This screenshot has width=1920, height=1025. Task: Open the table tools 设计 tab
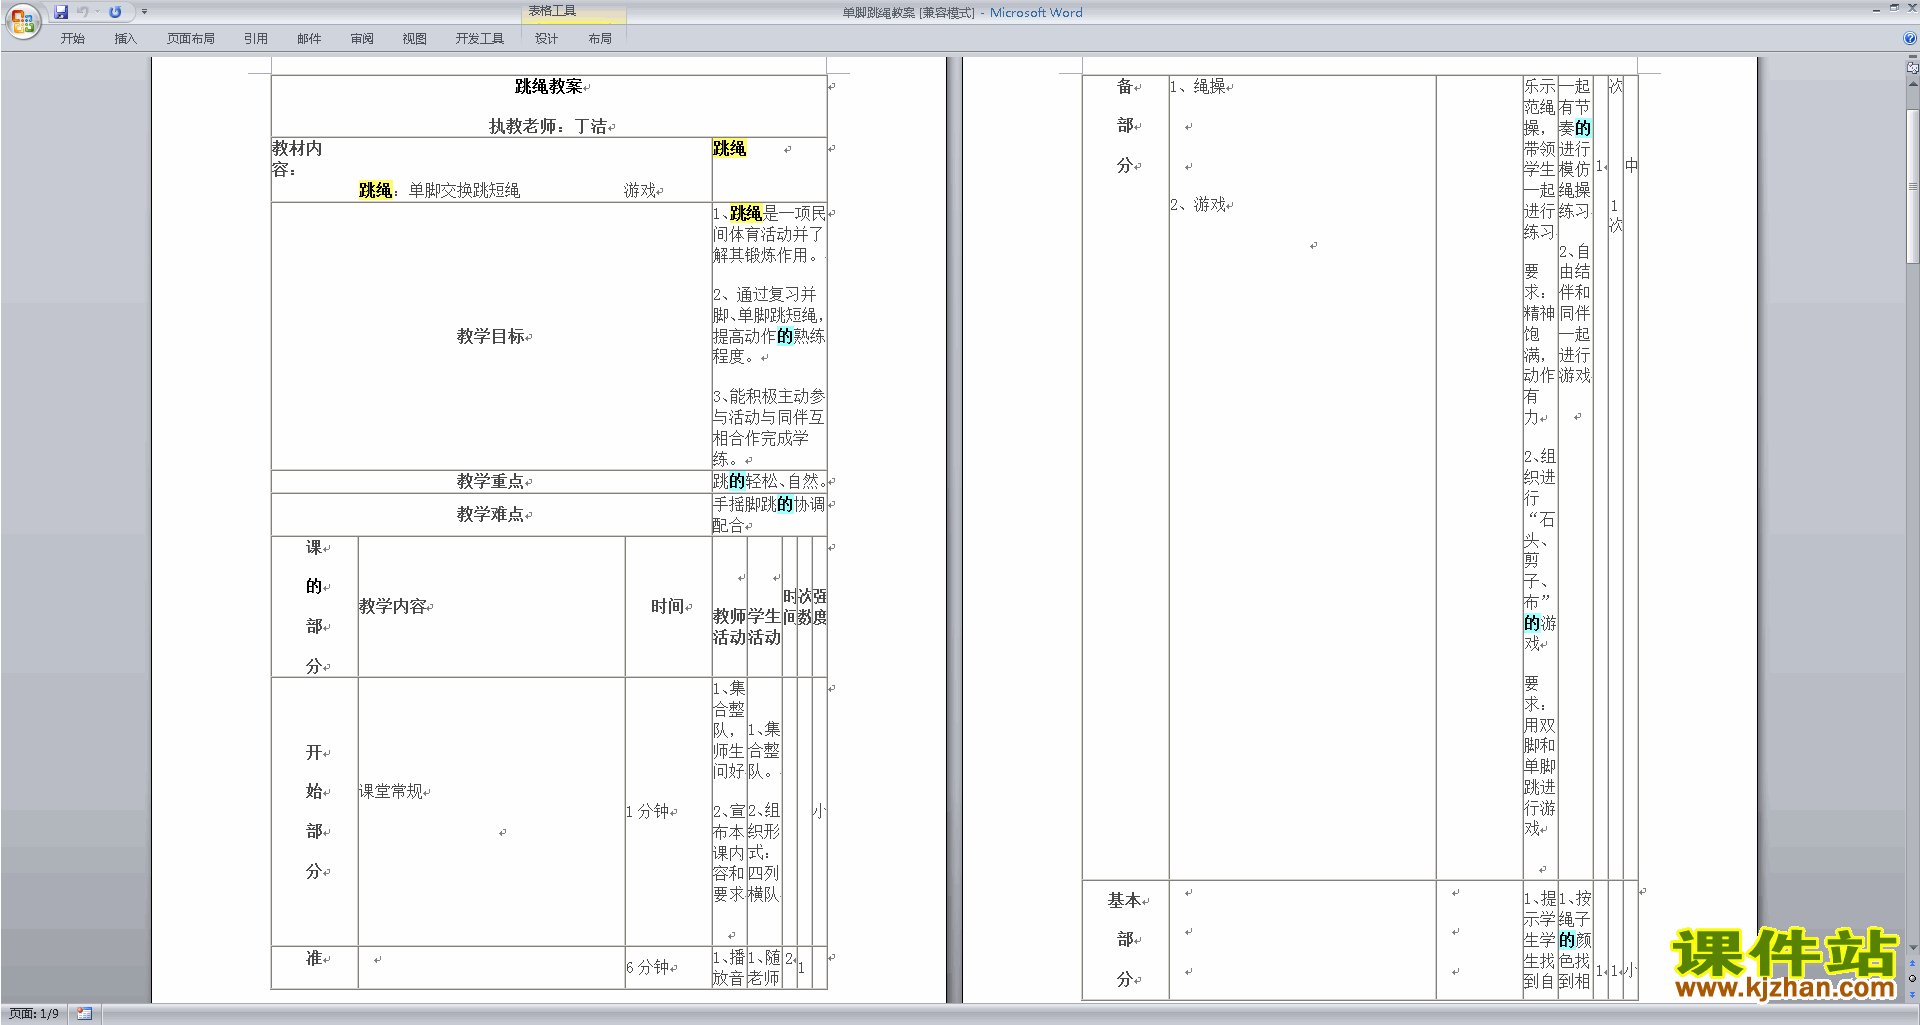coord(547,39)
